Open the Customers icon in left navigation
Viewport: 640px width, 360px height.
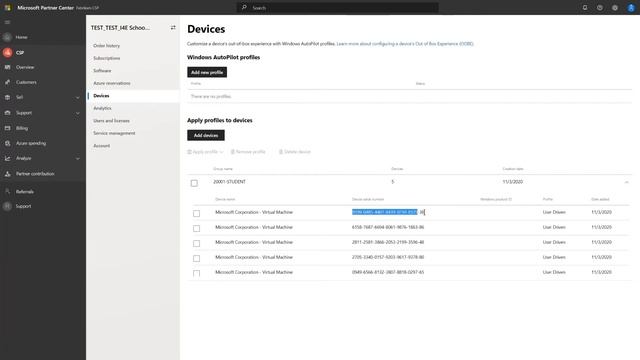pos(7,82)
